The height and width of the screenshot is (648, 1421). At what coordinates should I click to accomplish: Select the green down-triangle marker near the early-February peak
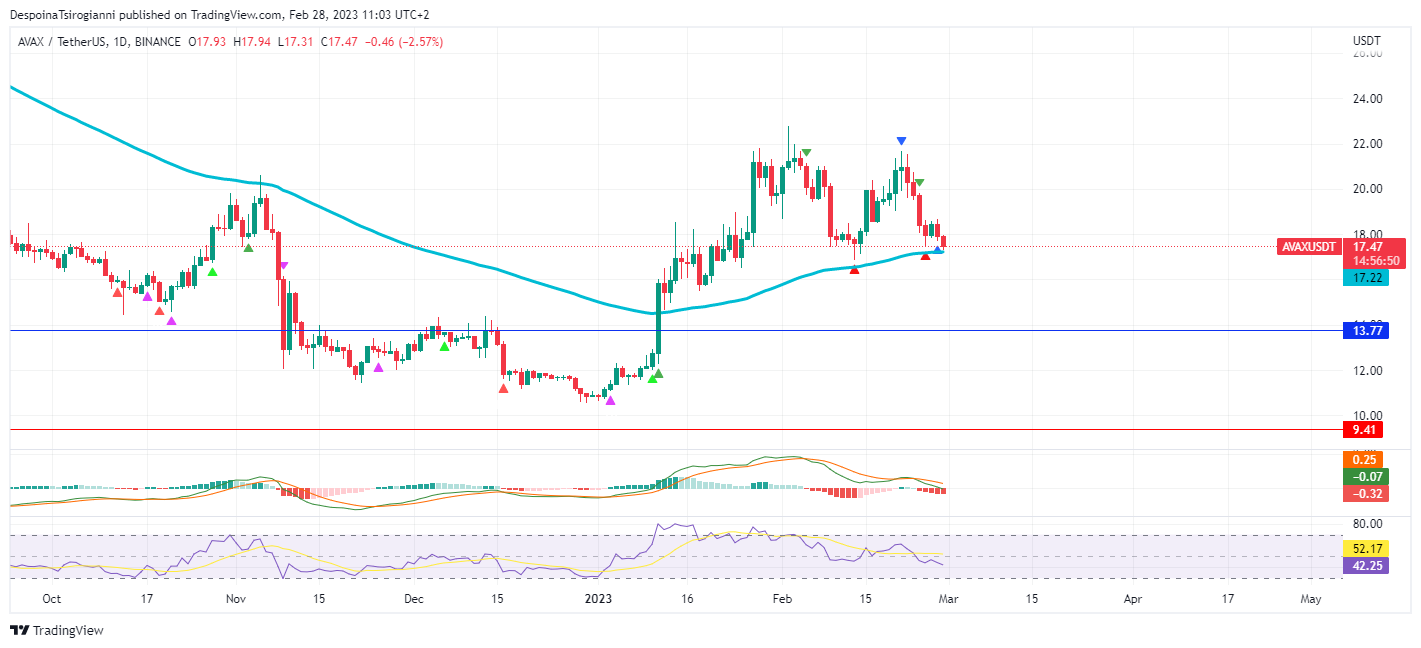[x=805, y=153]
